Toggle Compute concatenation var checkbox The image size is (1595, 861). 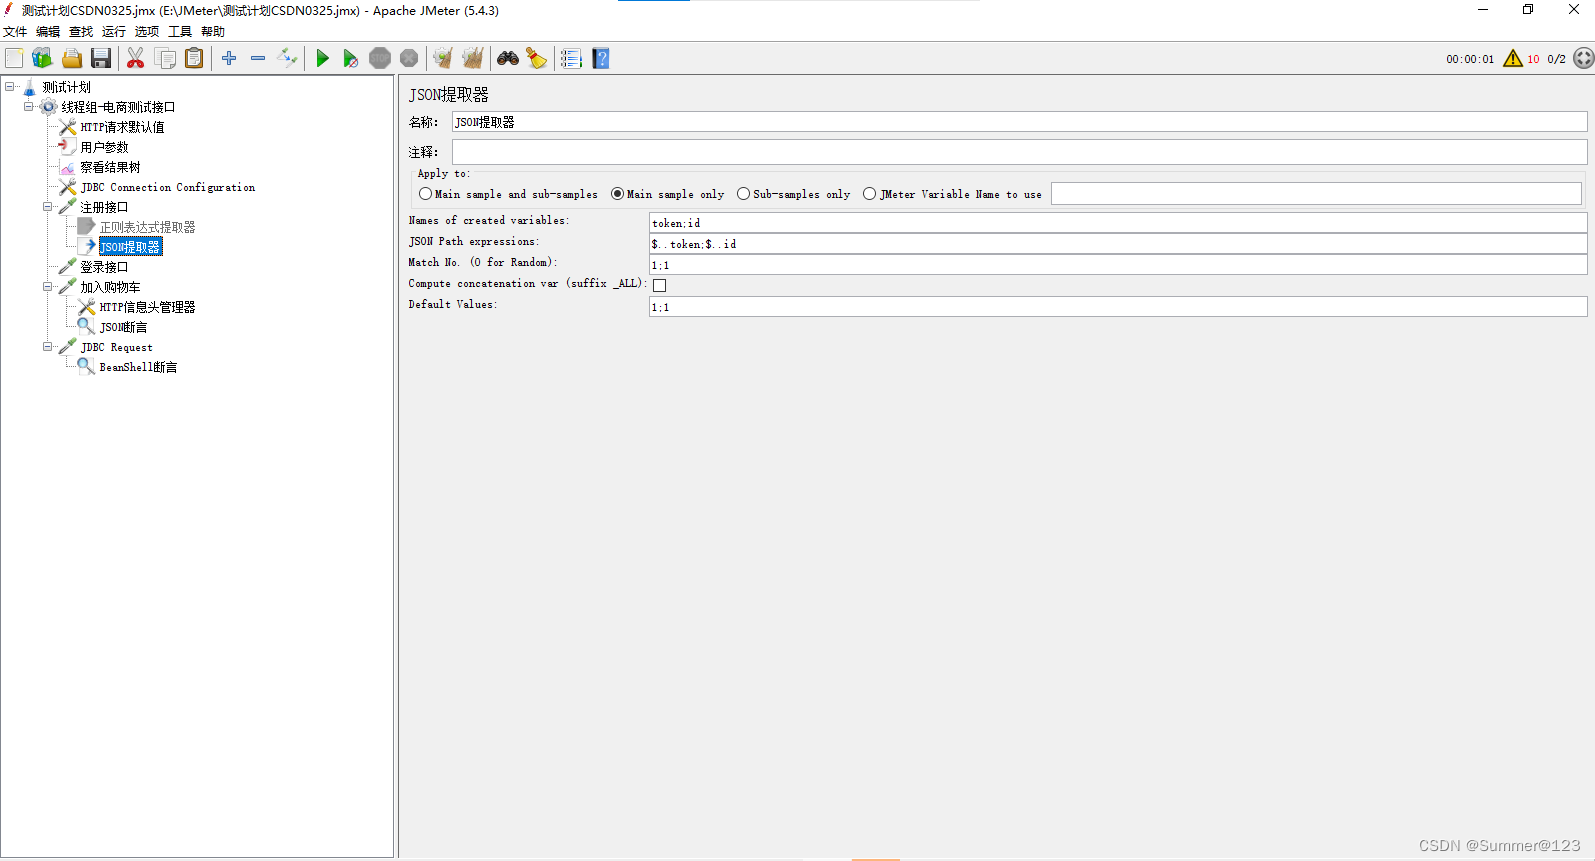[x=659, y=285]
